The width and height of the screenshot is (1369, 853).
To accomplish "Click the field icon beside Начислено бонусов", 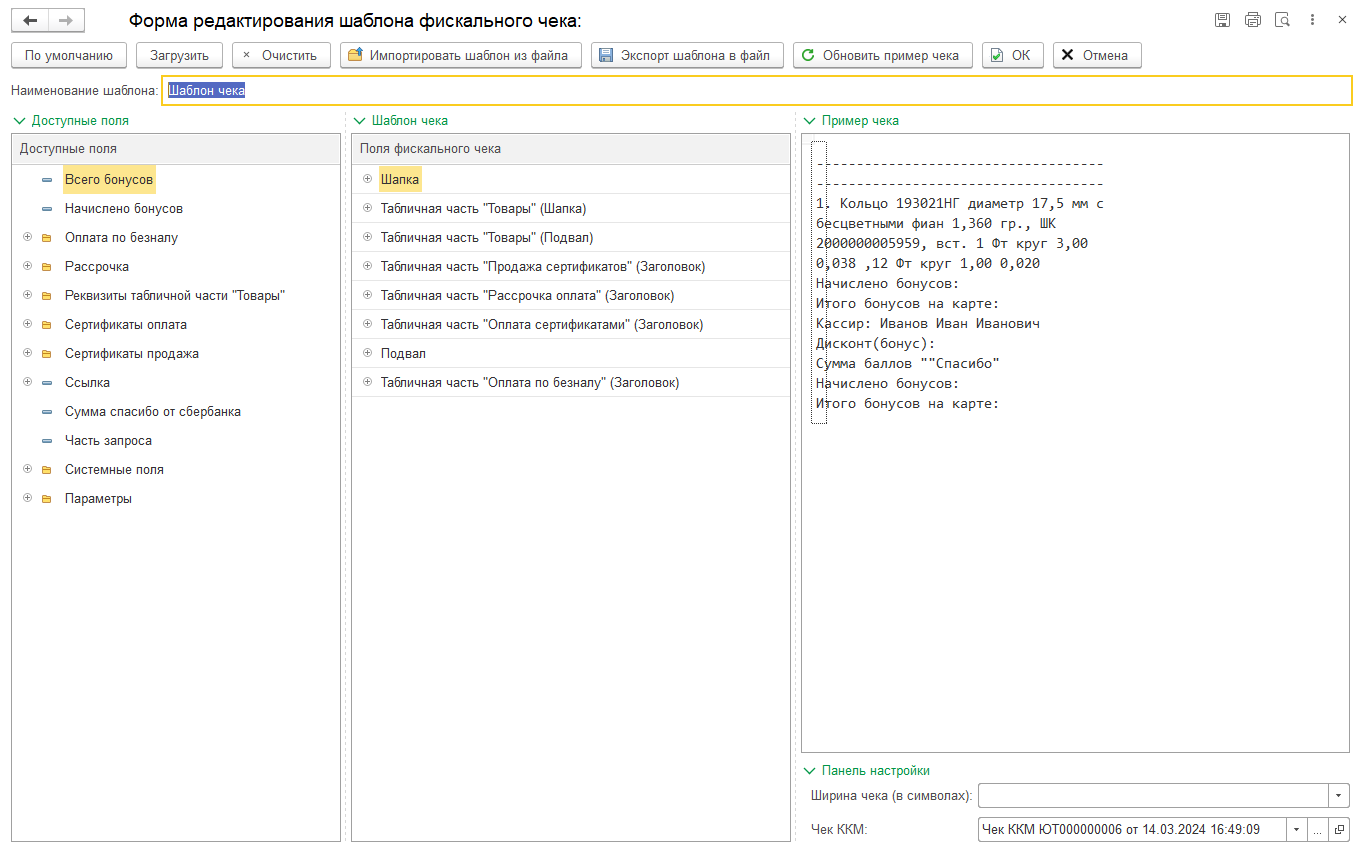I will click(47, 209).
